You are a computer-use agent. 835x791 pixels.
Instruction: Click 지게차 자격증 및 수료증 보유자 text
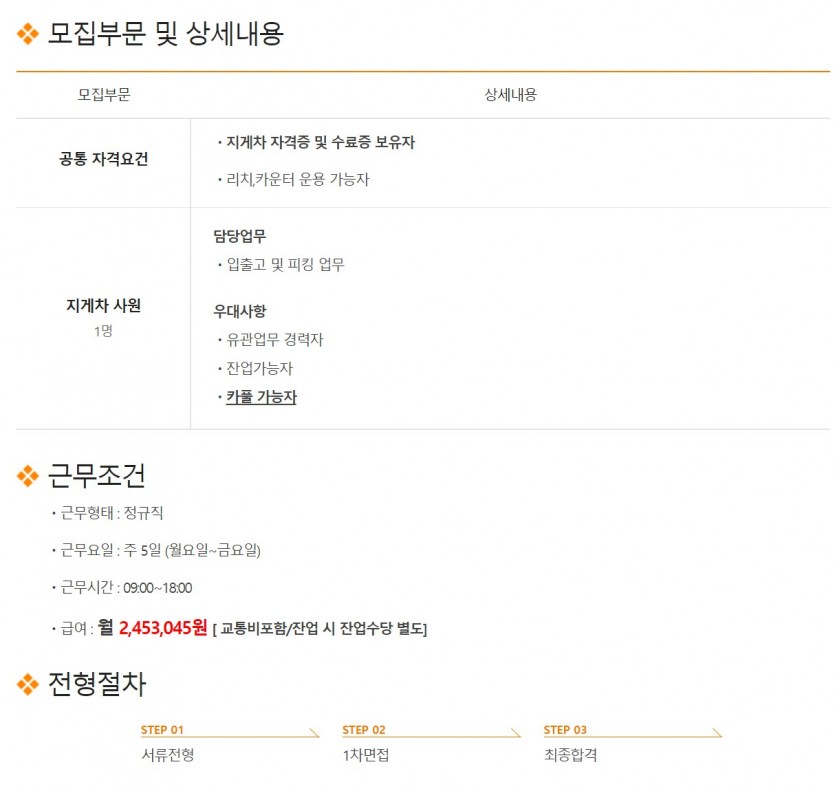coord(321,142)
